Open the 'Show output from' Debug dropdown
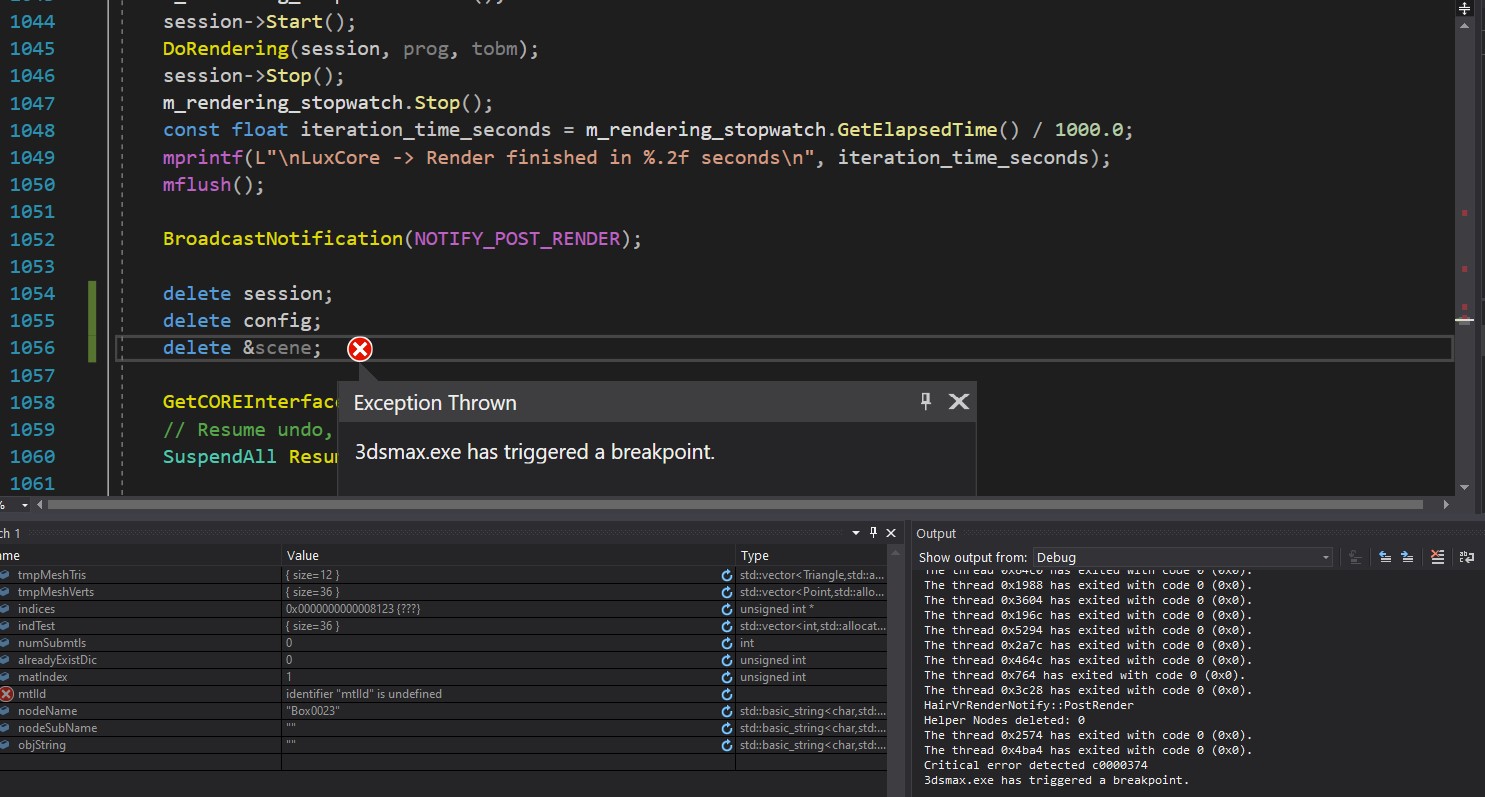The height and width of the screenshot is (797, 1485). (1326, 557)
